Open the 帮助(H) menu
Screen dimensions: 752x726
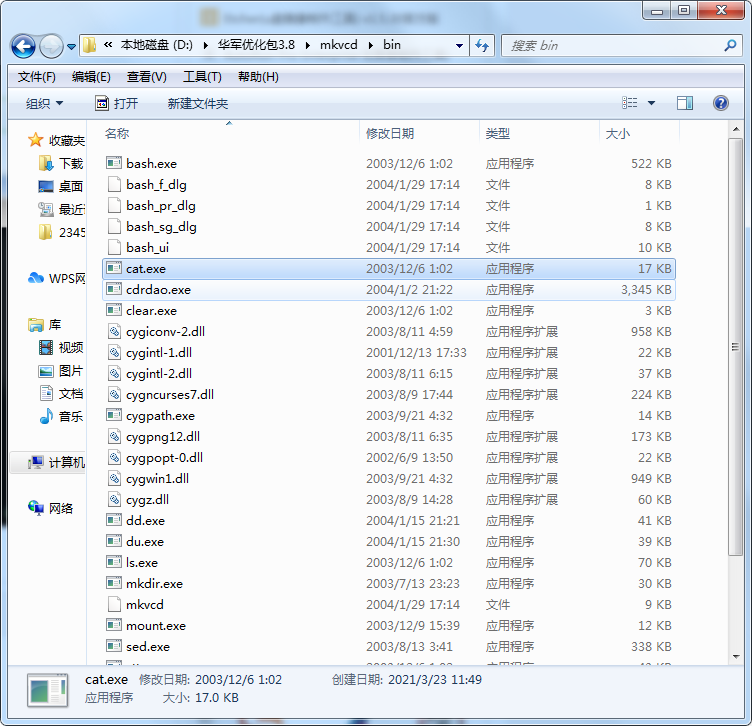[258, 77]
